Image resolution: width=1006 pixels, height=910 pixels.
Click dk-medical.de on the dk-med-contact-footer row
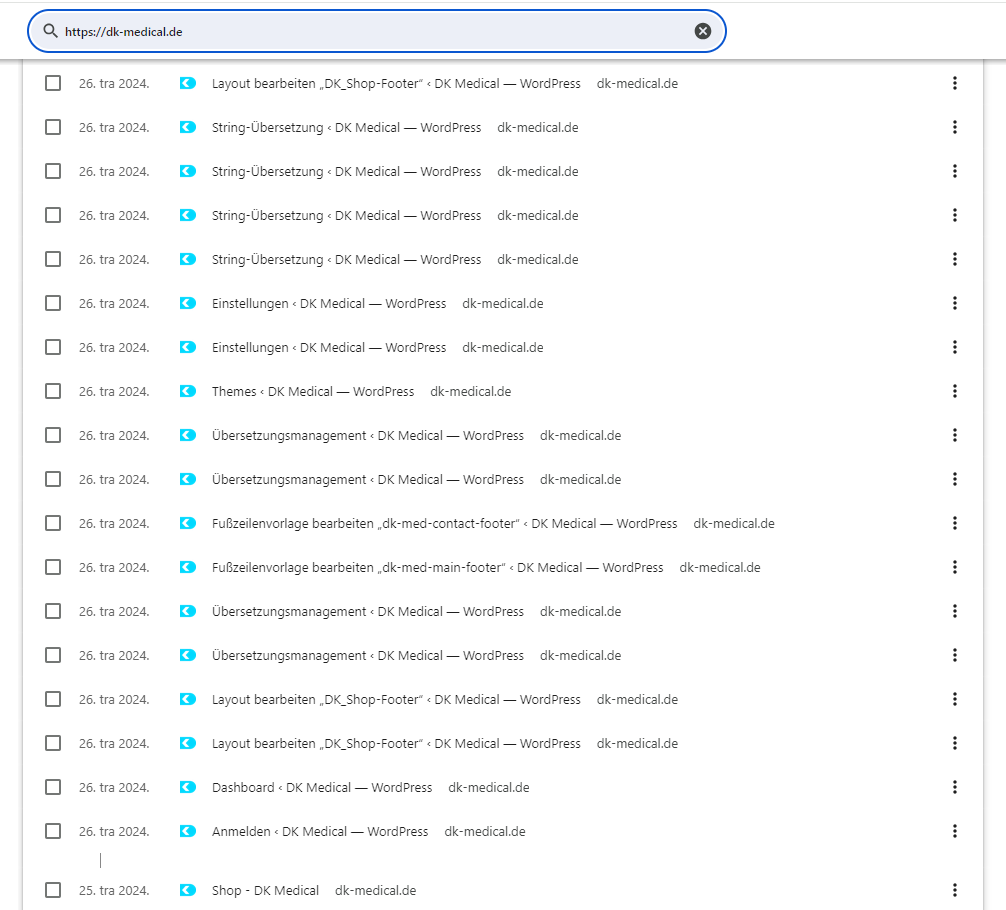pos(734,524)
